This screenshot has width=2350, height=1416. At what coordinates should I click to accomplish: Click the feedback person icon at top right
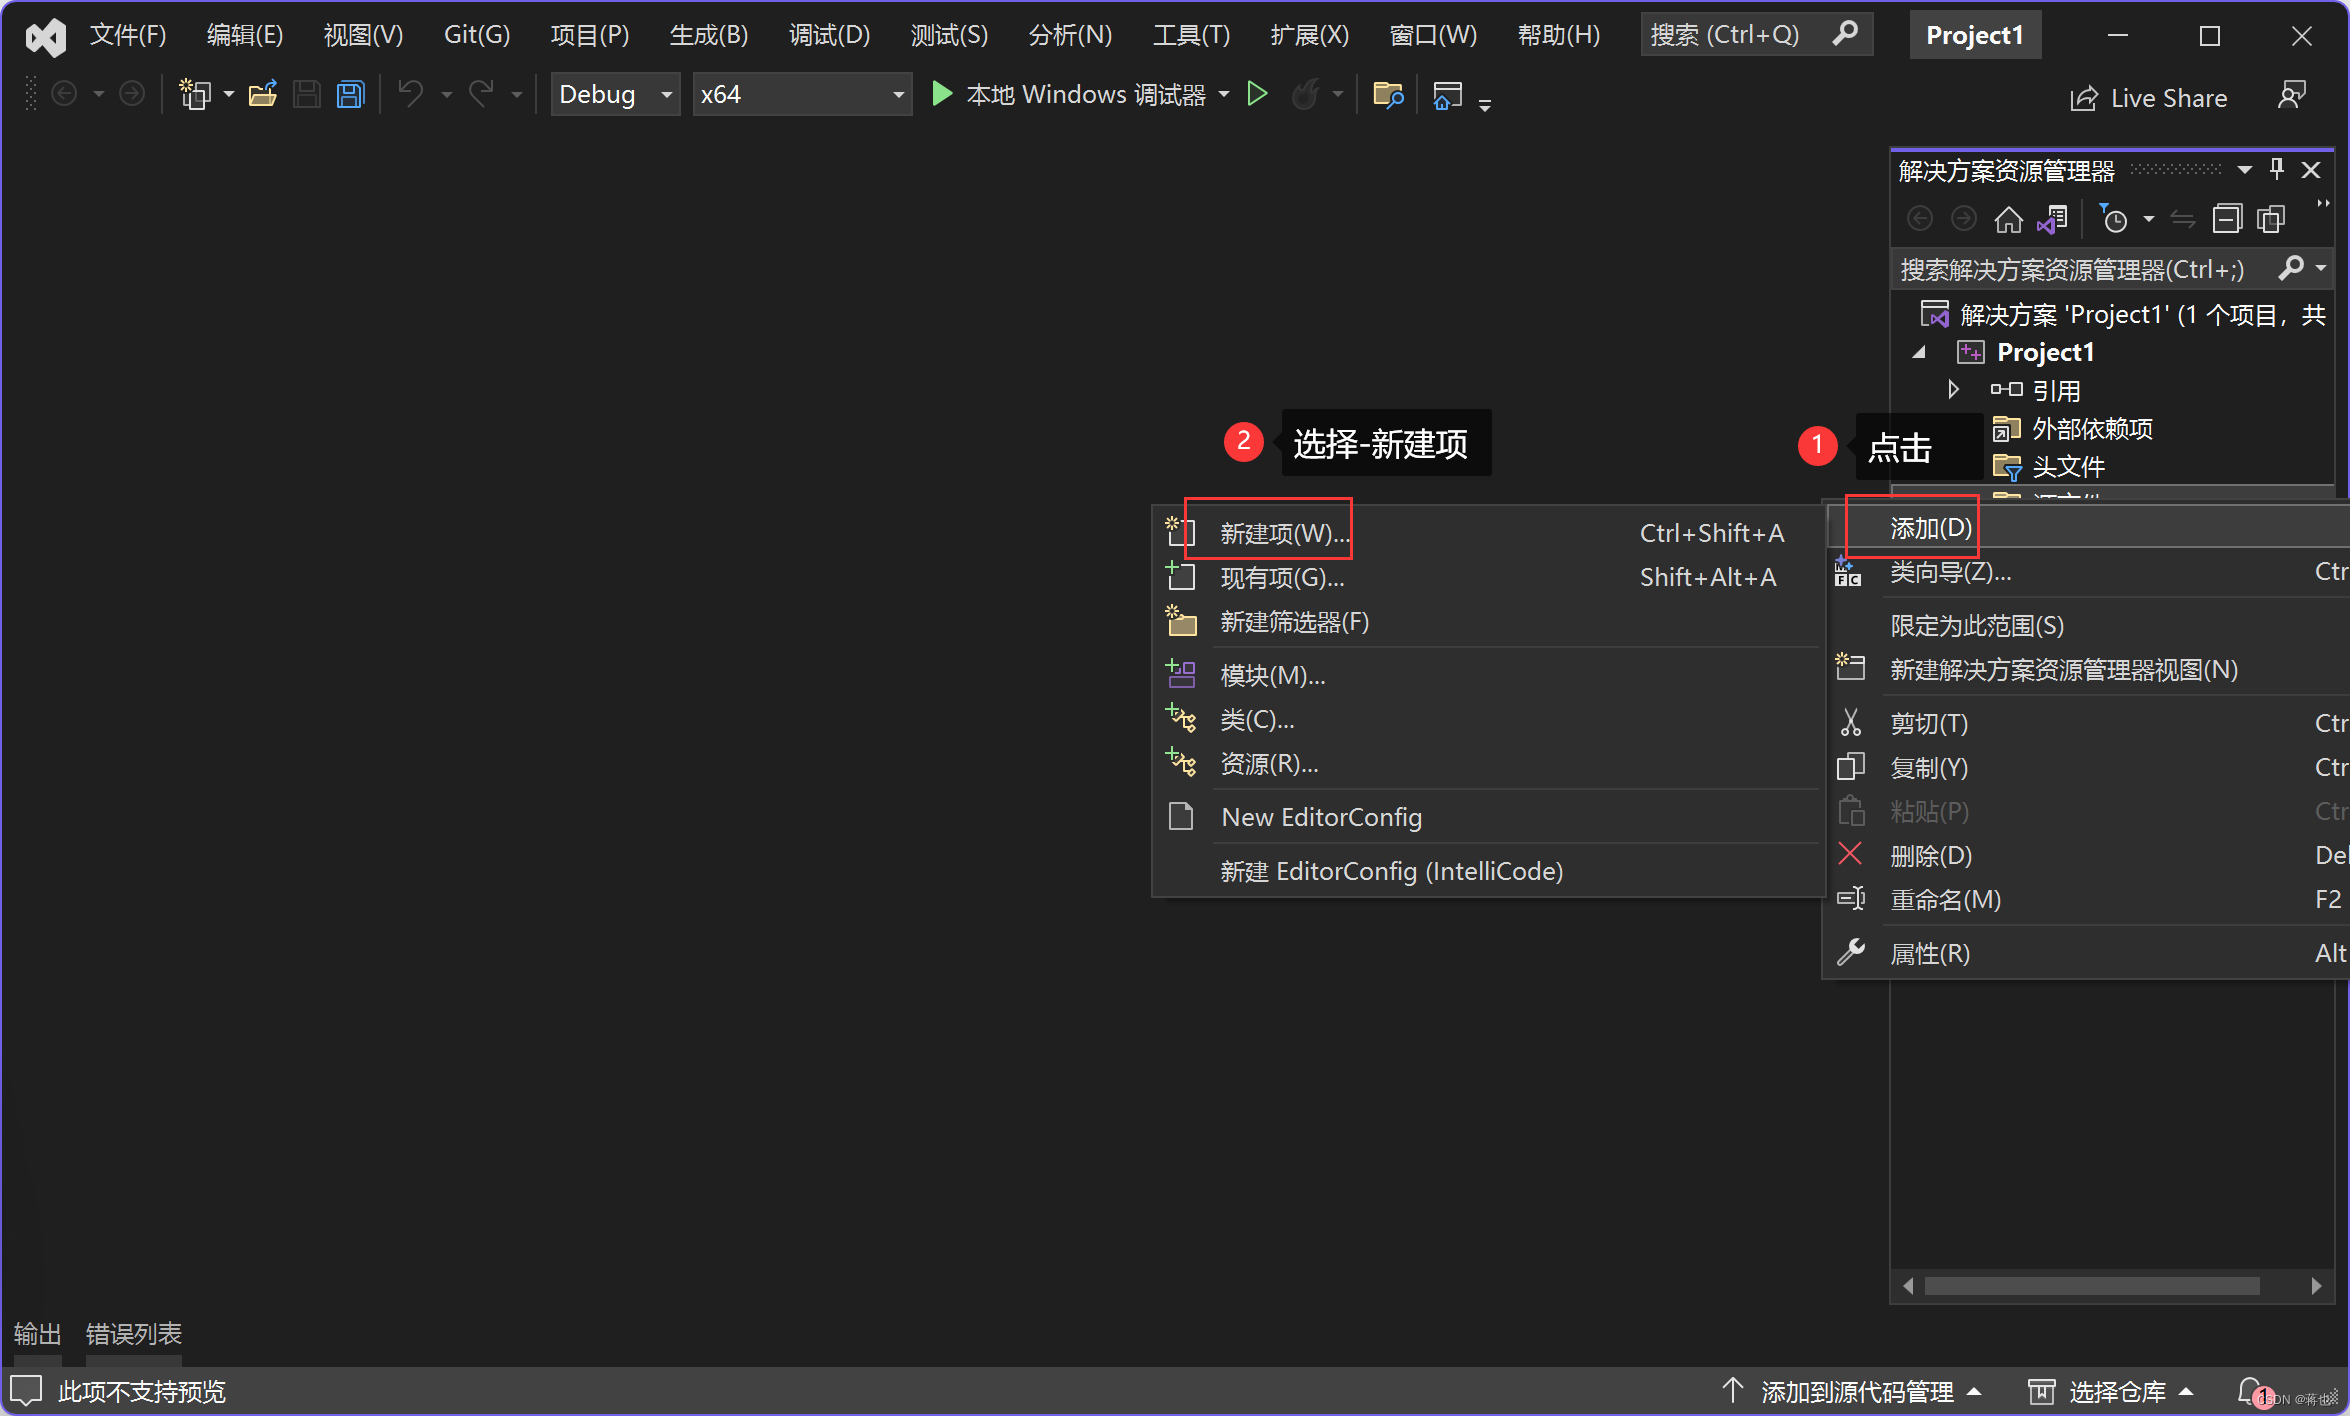[2291, 95]
